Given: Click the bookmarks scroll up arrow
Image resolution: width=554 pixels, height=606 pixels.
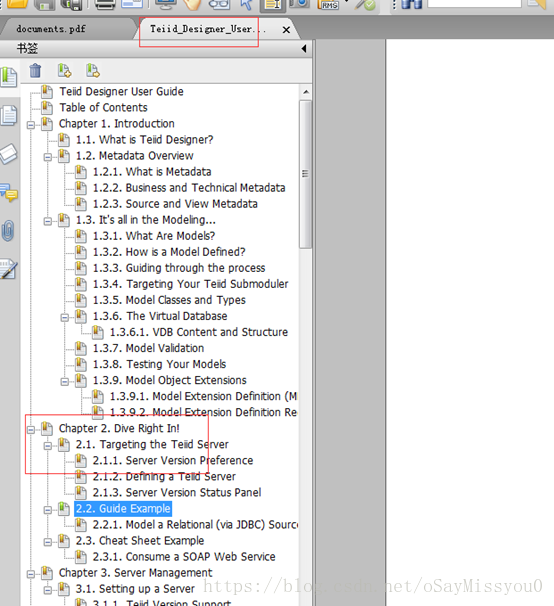Looking at the screenshot, I should click(x=306, y=92).
